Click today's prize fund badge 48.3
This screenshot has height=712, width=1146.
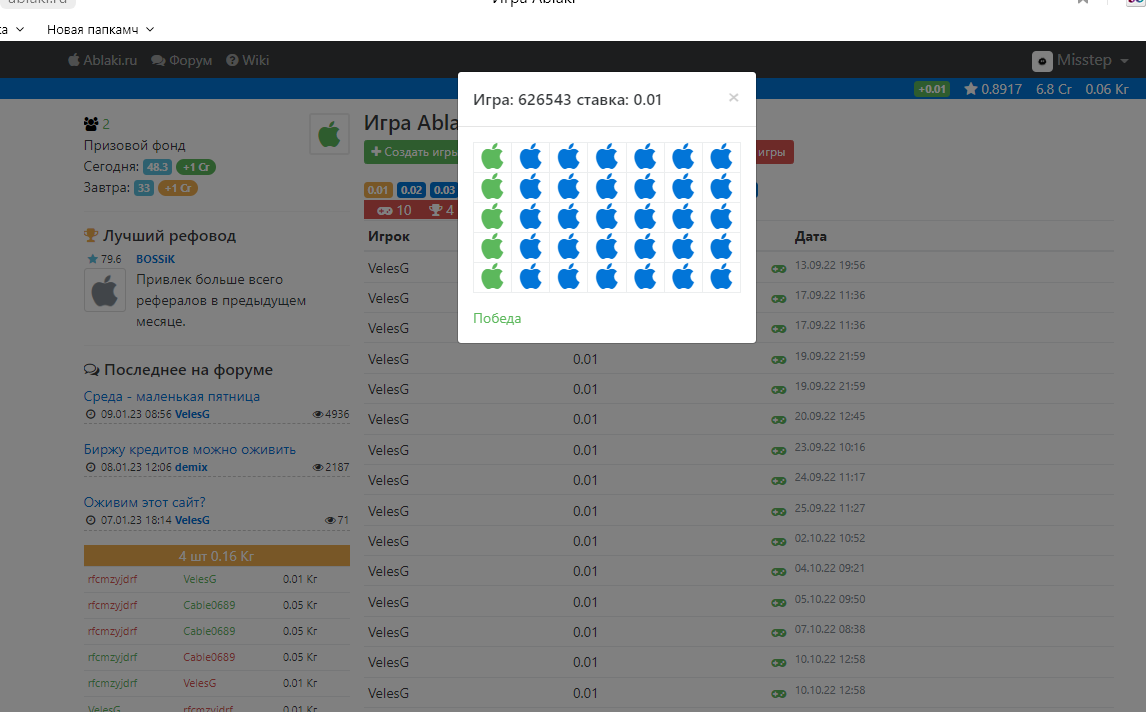[x=157, y=167]
